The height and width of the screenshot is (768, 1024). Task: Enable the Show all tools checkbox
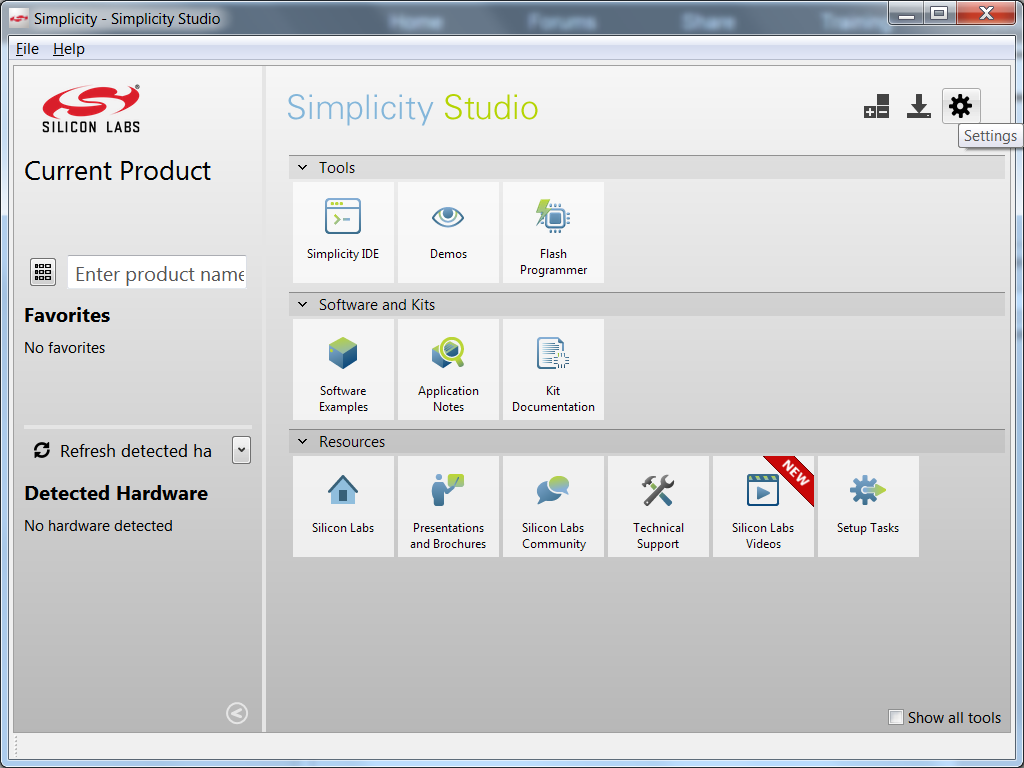click(897, 717)
